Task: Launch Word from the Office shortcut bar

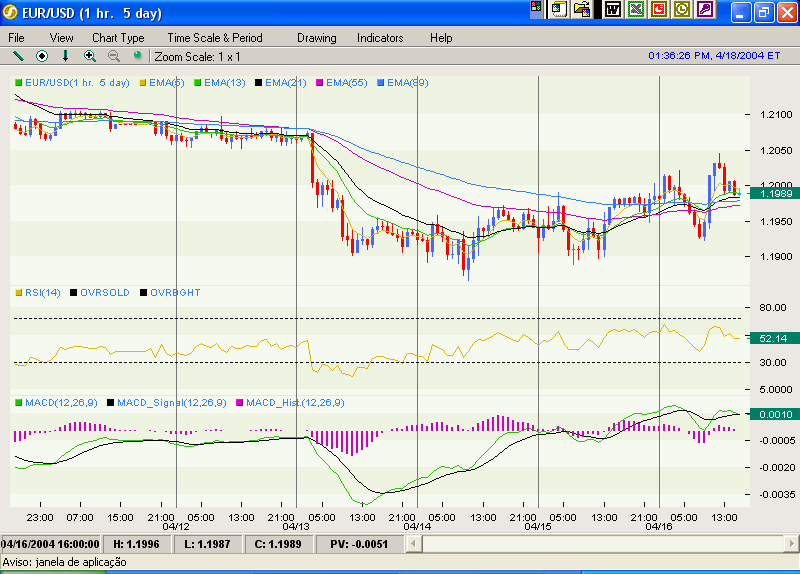Action: 612,10
